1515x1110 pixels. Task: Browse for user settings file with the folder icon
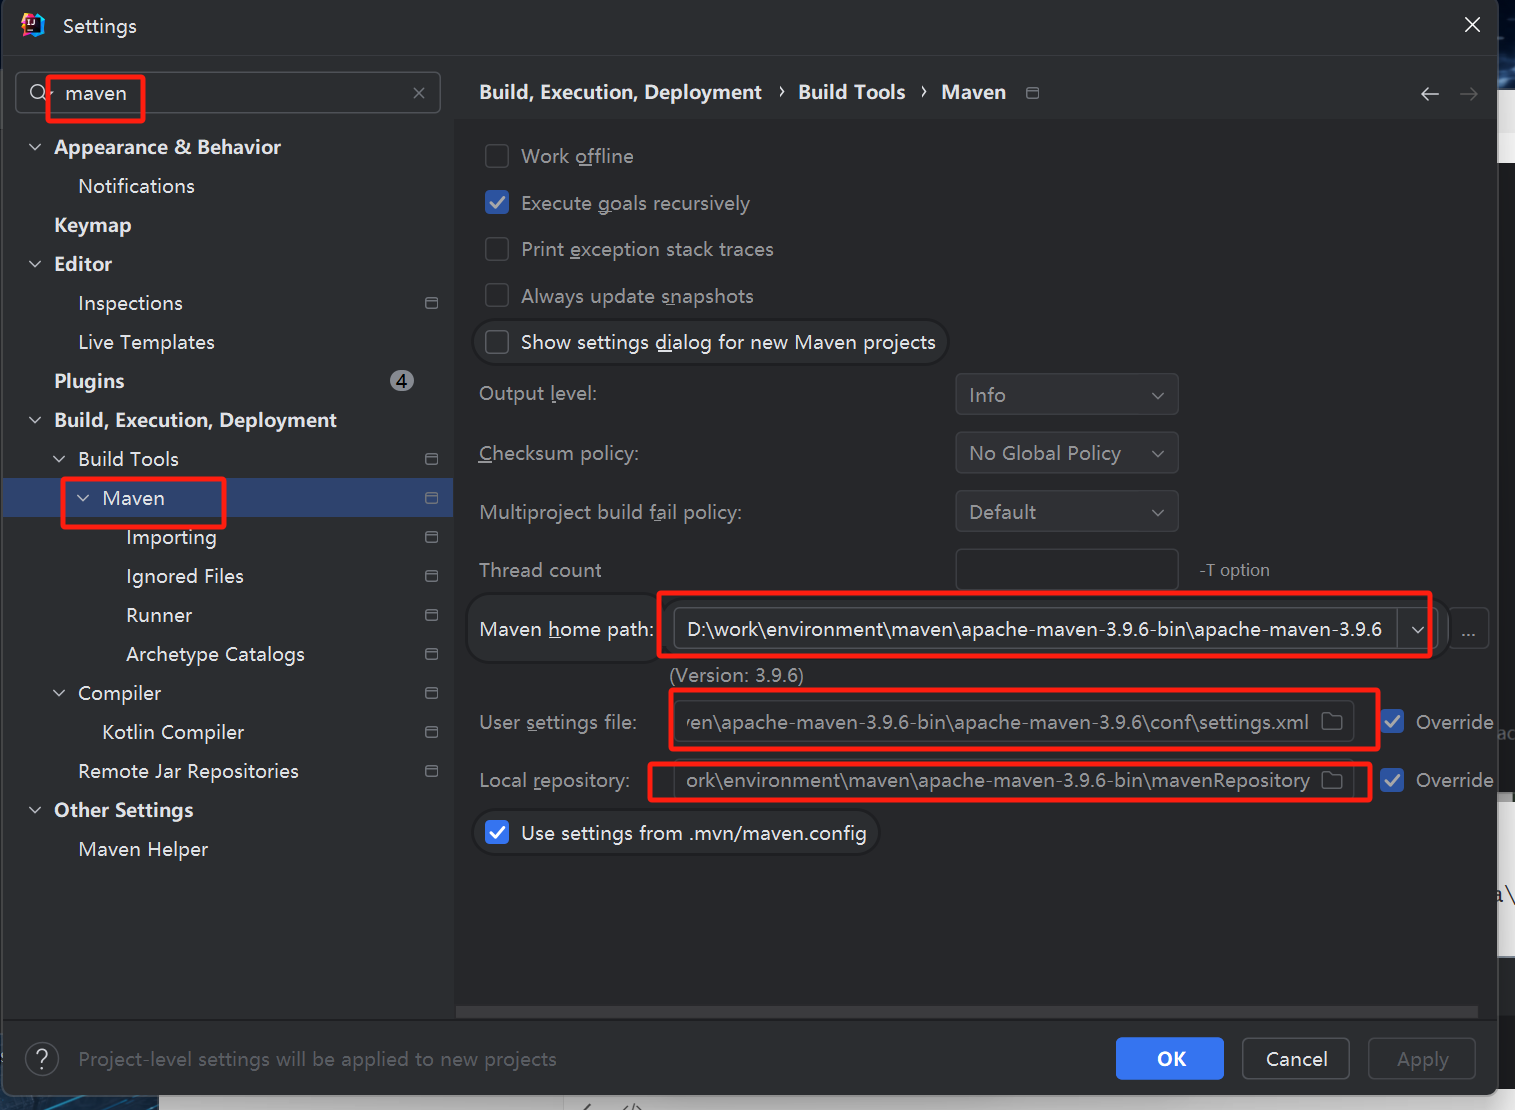click(x=1332, y=721)
